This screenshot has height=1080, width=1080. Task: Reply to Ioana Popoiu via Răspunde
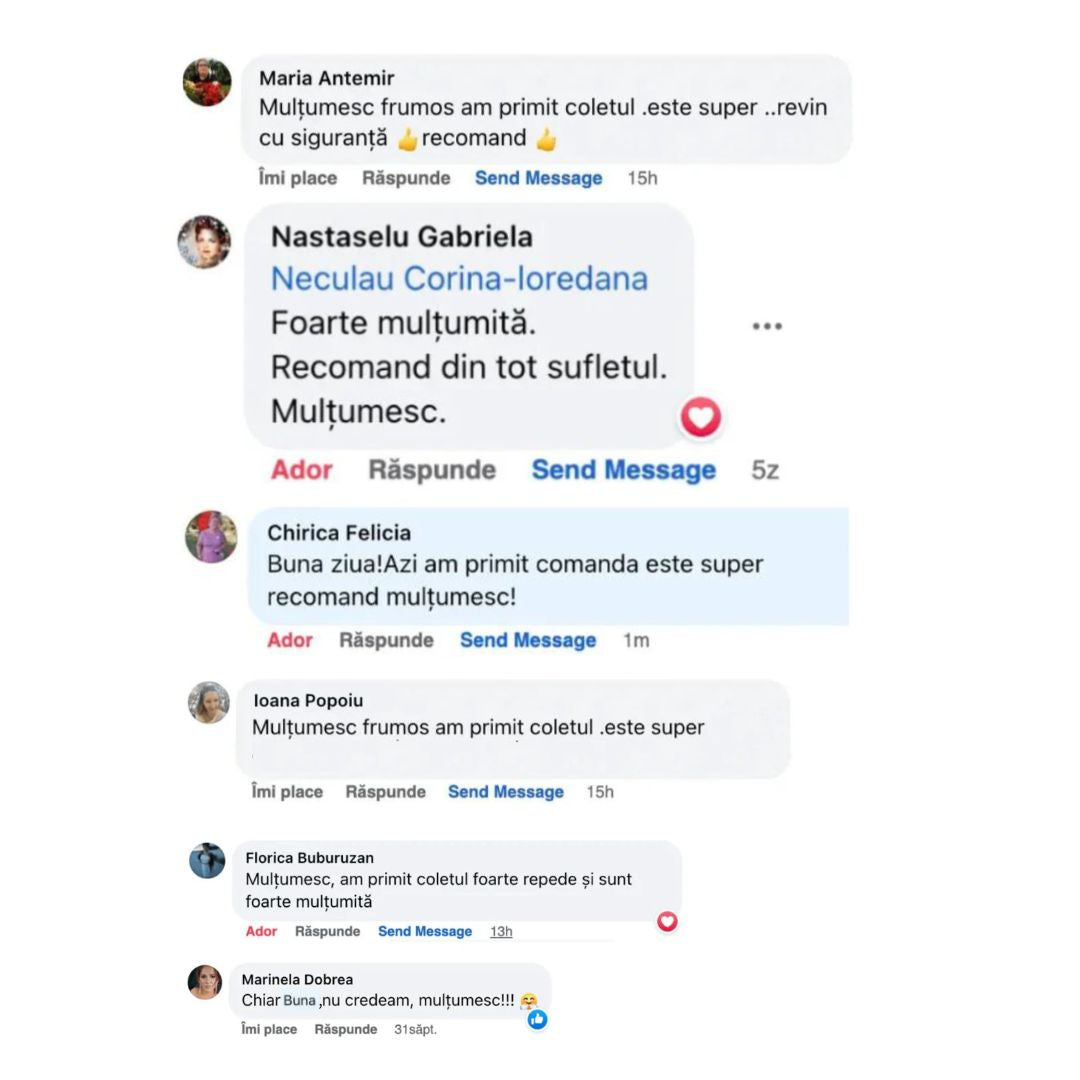(x=386, y=792)
